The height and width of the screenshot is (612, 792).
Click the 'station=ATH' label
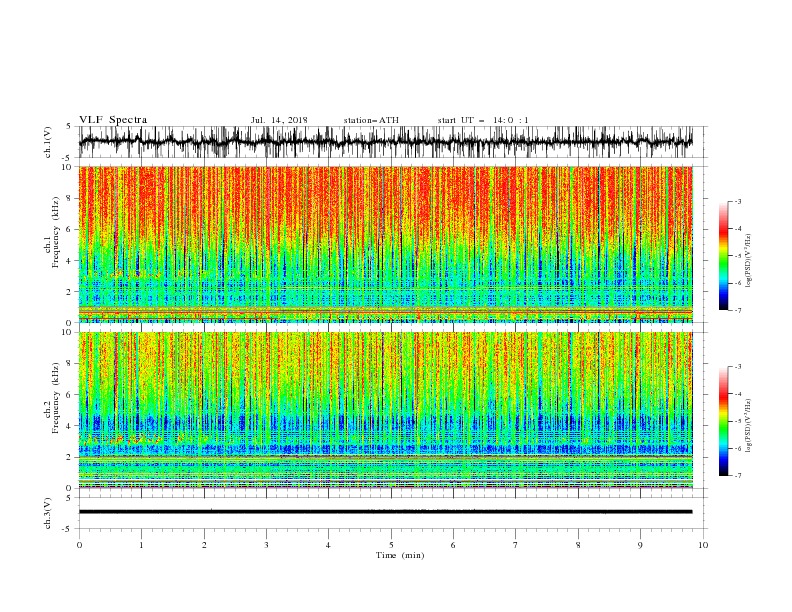coord(371,120)
